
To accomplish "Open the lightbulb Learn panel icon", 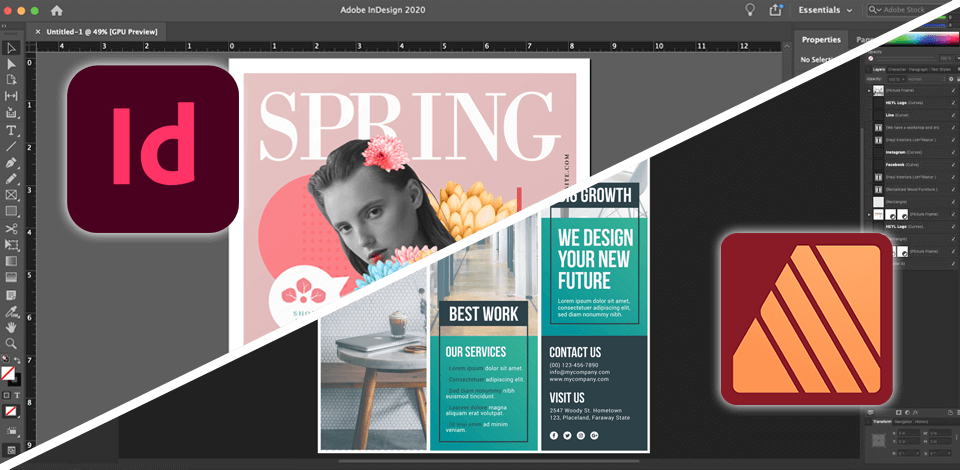I will (x=749, y=10).
